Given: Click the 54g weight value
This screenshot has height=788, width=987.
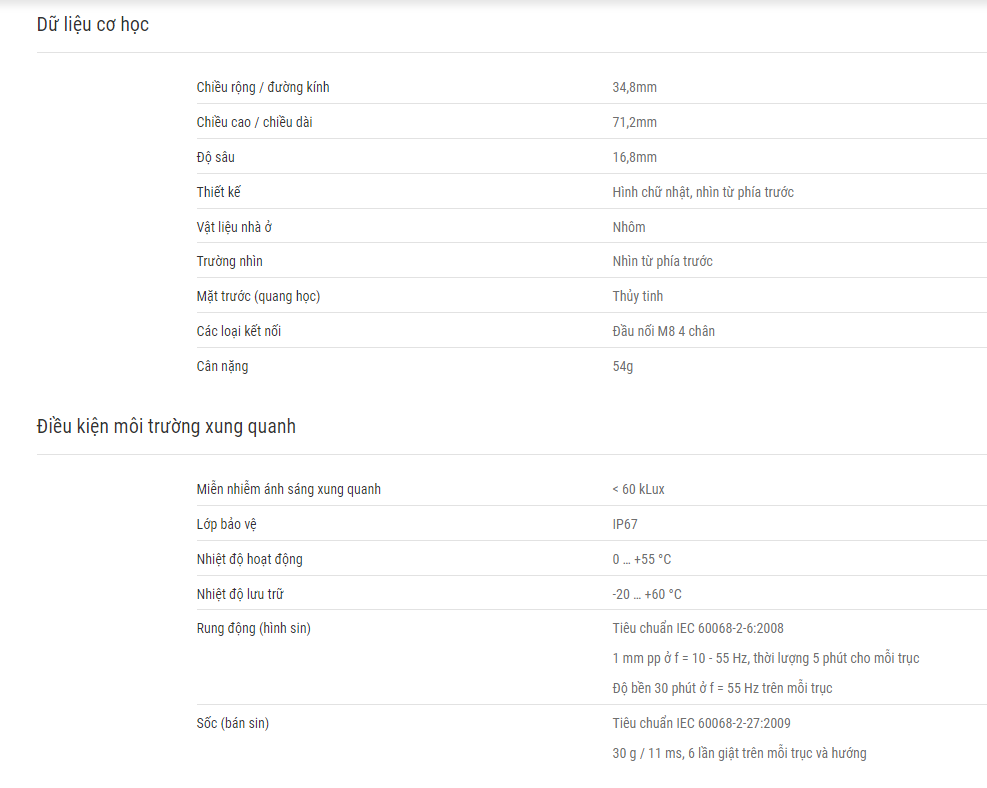Looking at the screenshot, I should pyautogui.click(x=623, y=366).
